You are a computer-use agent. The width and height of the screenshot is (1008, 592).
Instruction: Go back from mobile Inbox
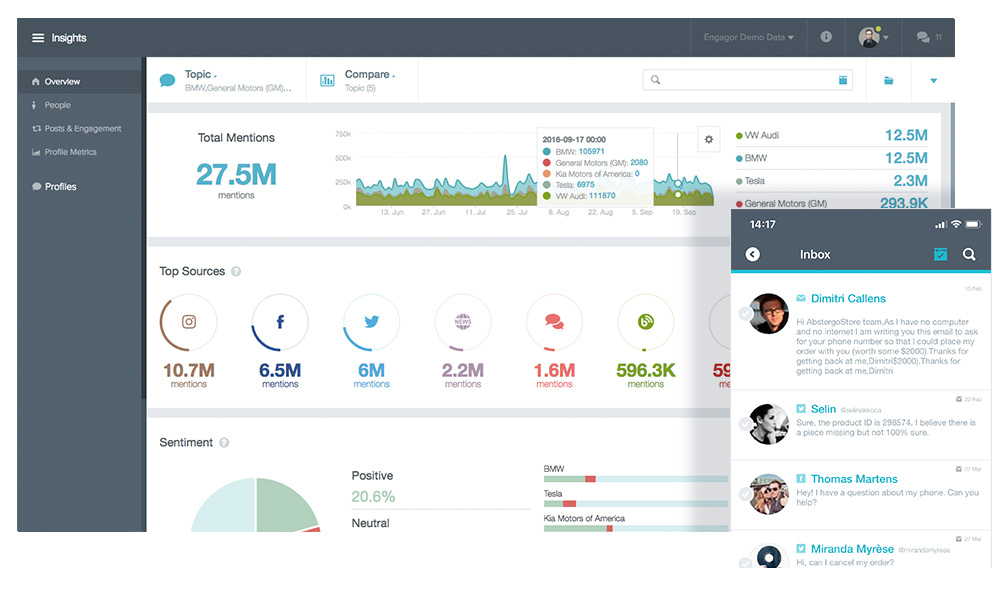click(753, 255)
